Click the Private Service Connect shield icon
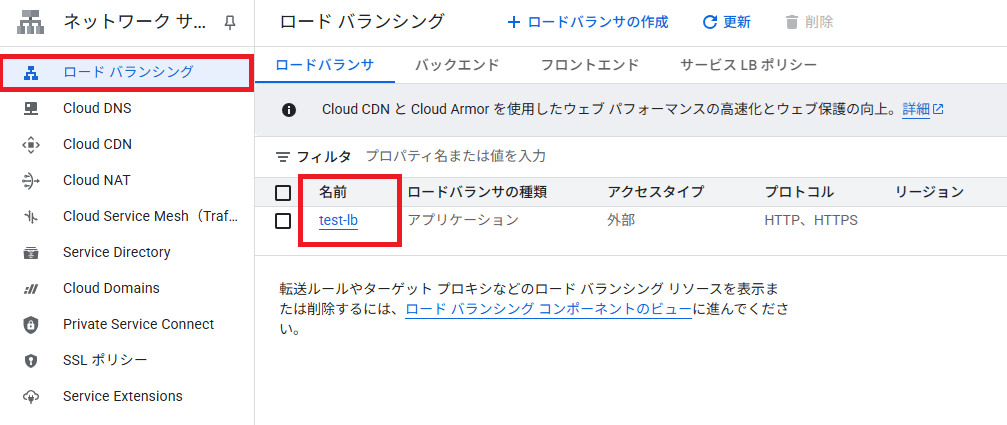Image resolution: width=1007 pixels, height=425 pixels. click(30, 325)
